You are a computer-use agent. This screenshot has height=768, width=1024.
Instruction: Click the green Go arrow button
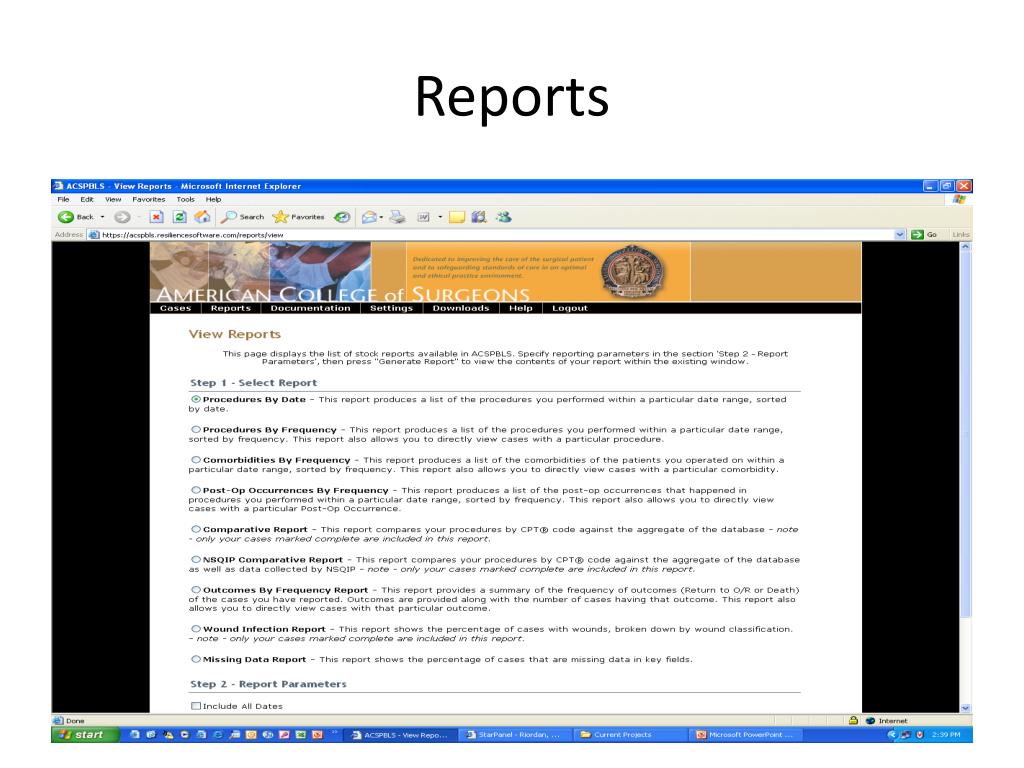pyautogui.click(x=917, y=234)
